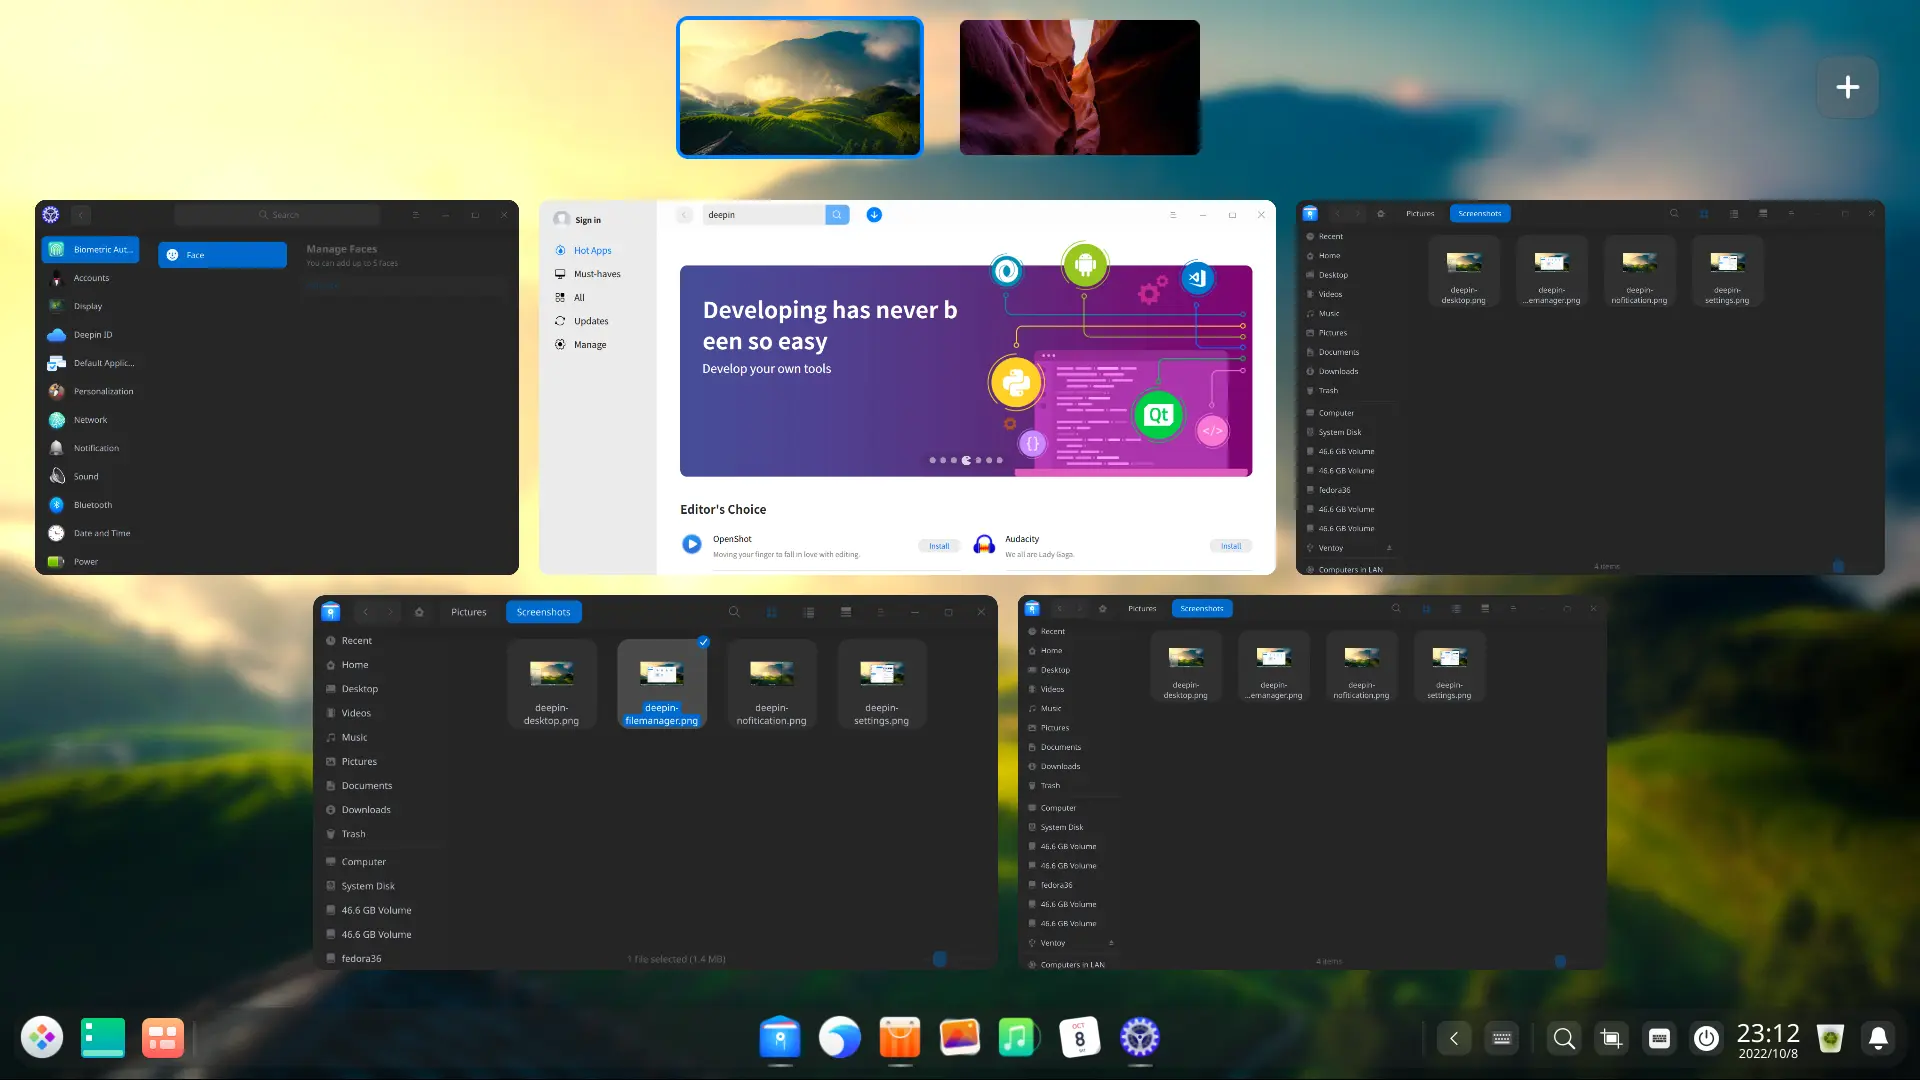Open Personalization in the Control Center sidebar
1920x1080 pixels.
pyautogui.click(x=103, y=392)
